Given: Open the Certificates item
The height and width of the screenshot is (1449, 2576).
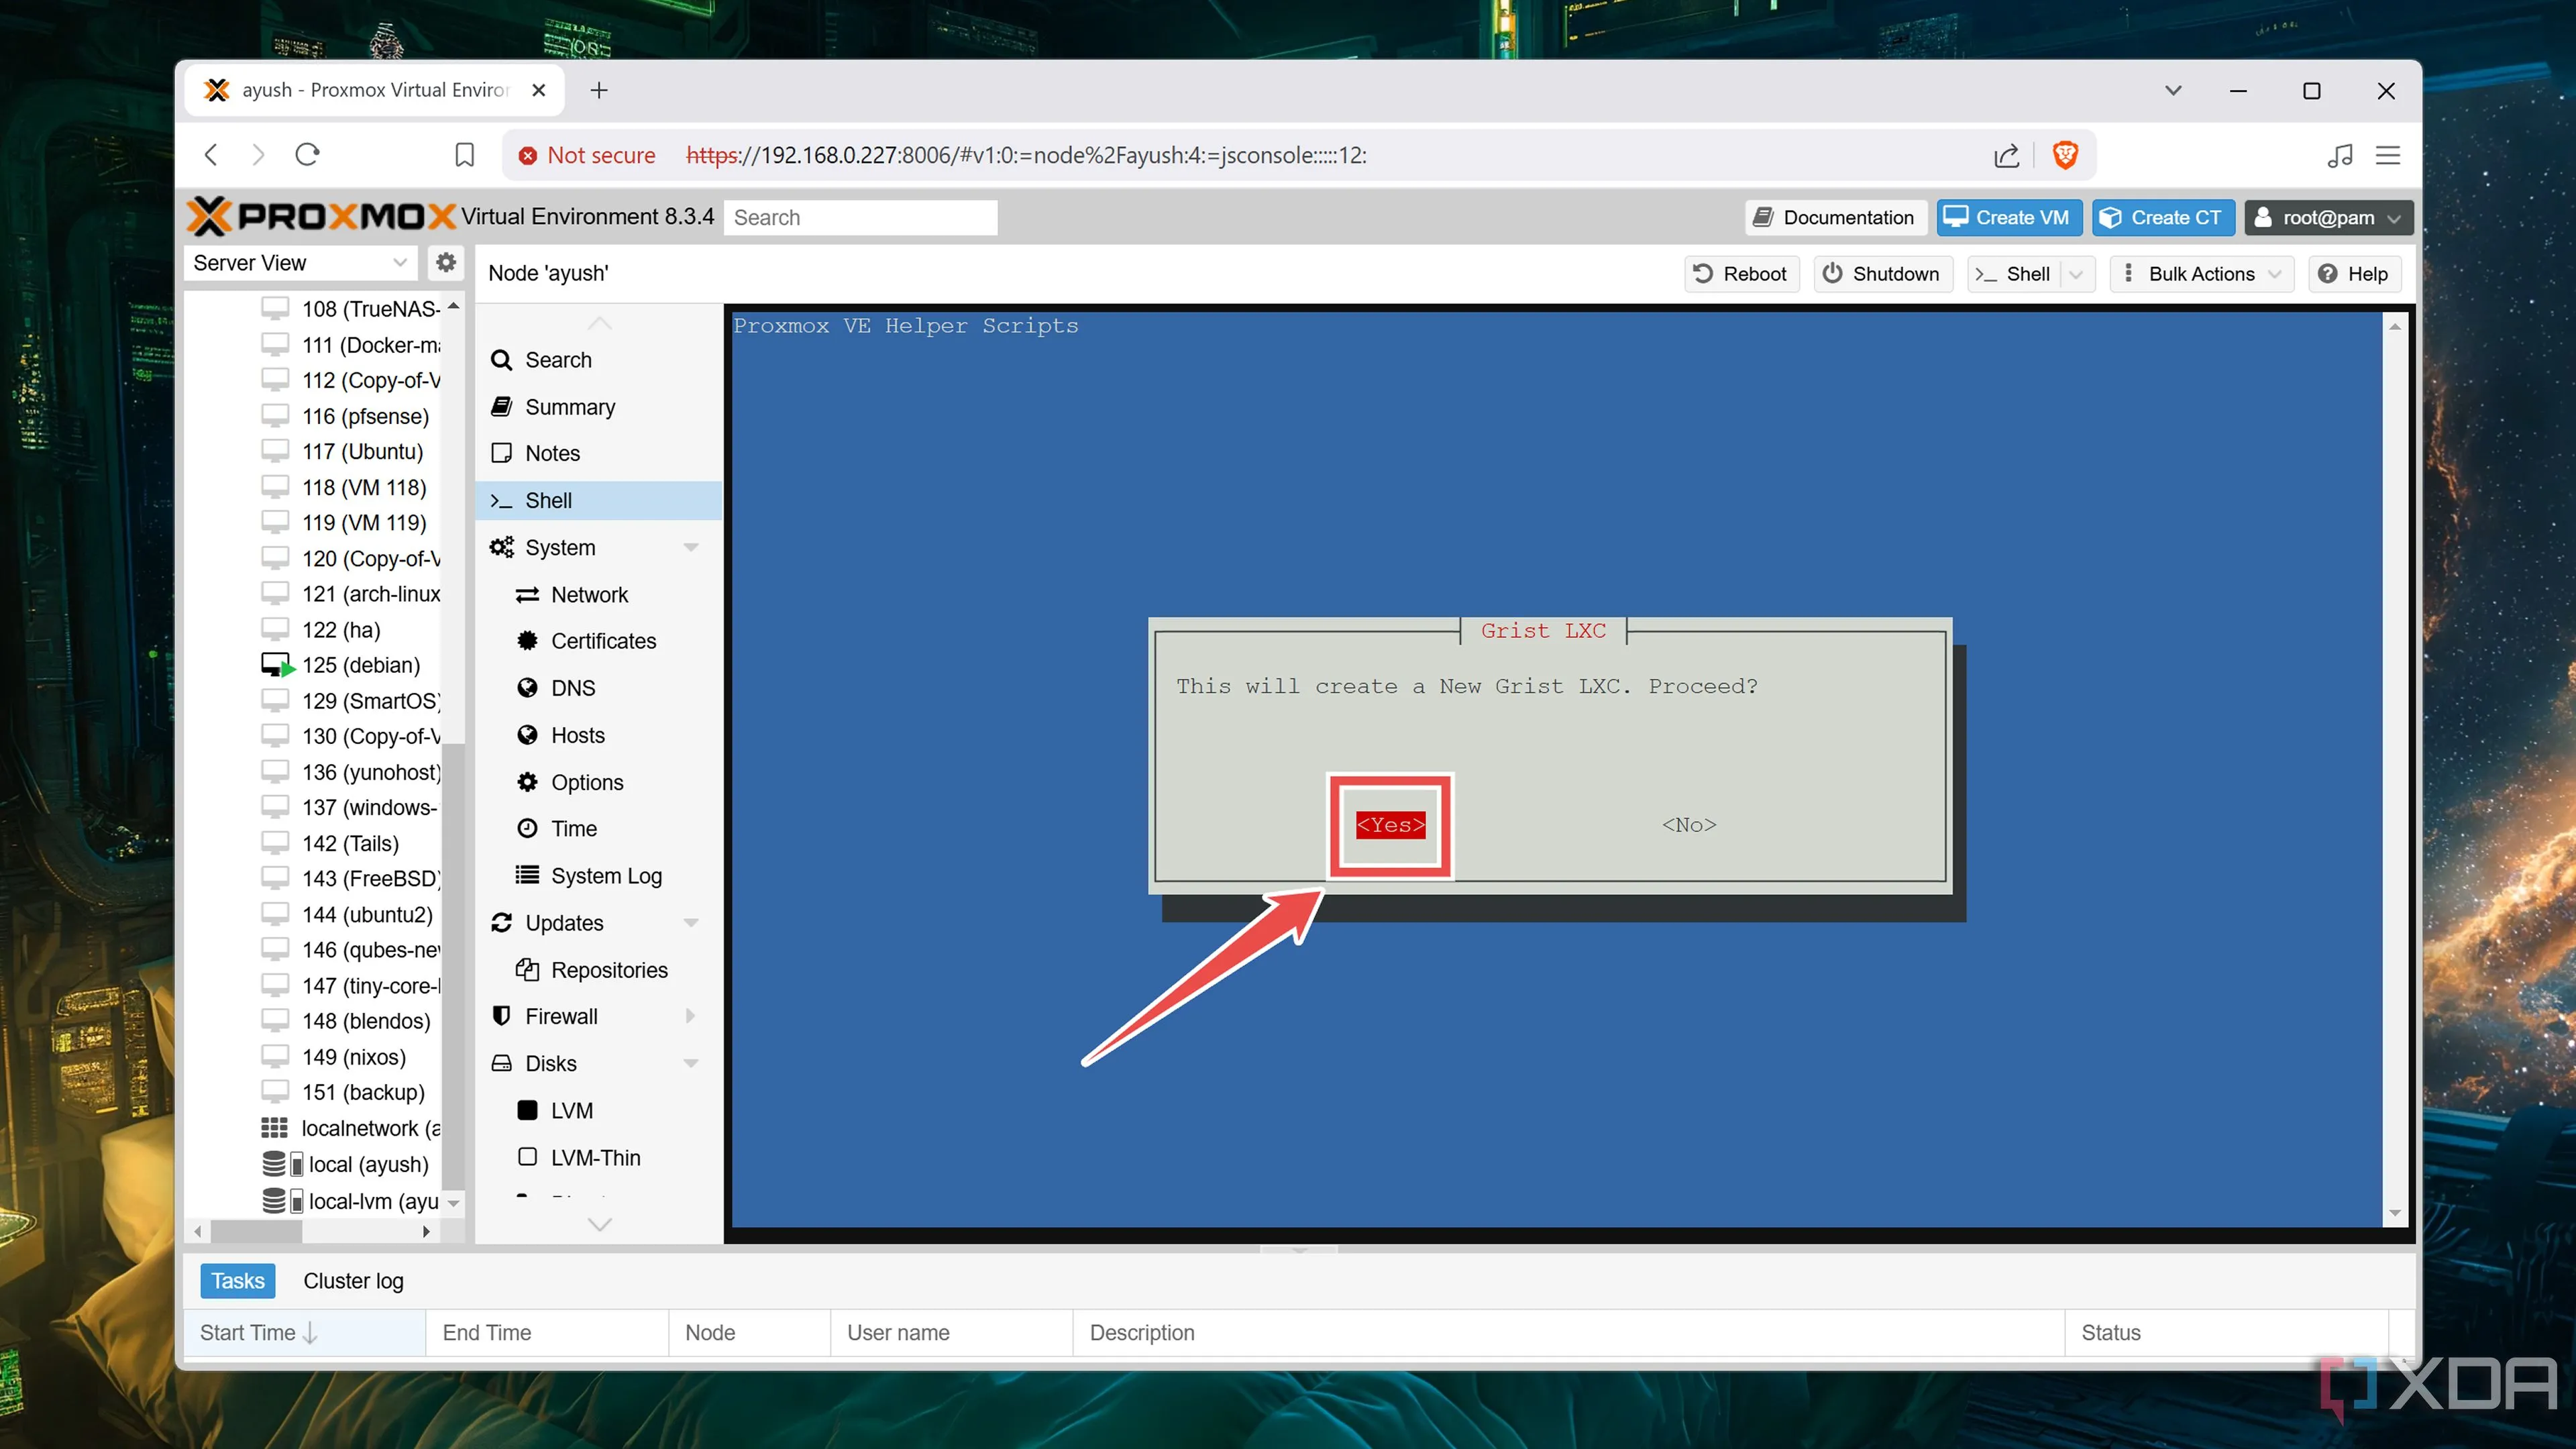Looking at the screenshot, I should [598, 641].
